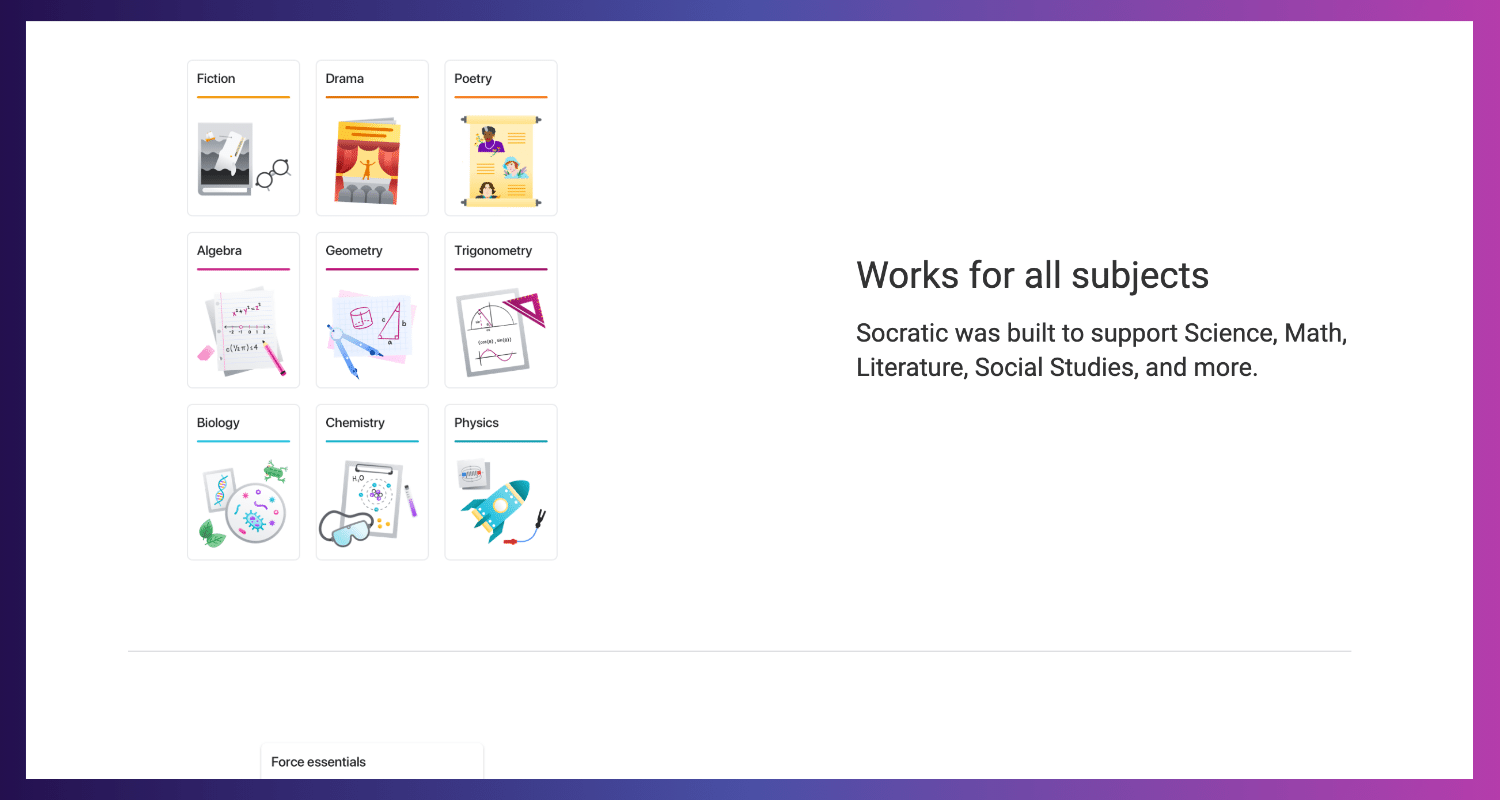Select the Drama card title
This screenshot has height=800, width=1500.
point(345,79)
